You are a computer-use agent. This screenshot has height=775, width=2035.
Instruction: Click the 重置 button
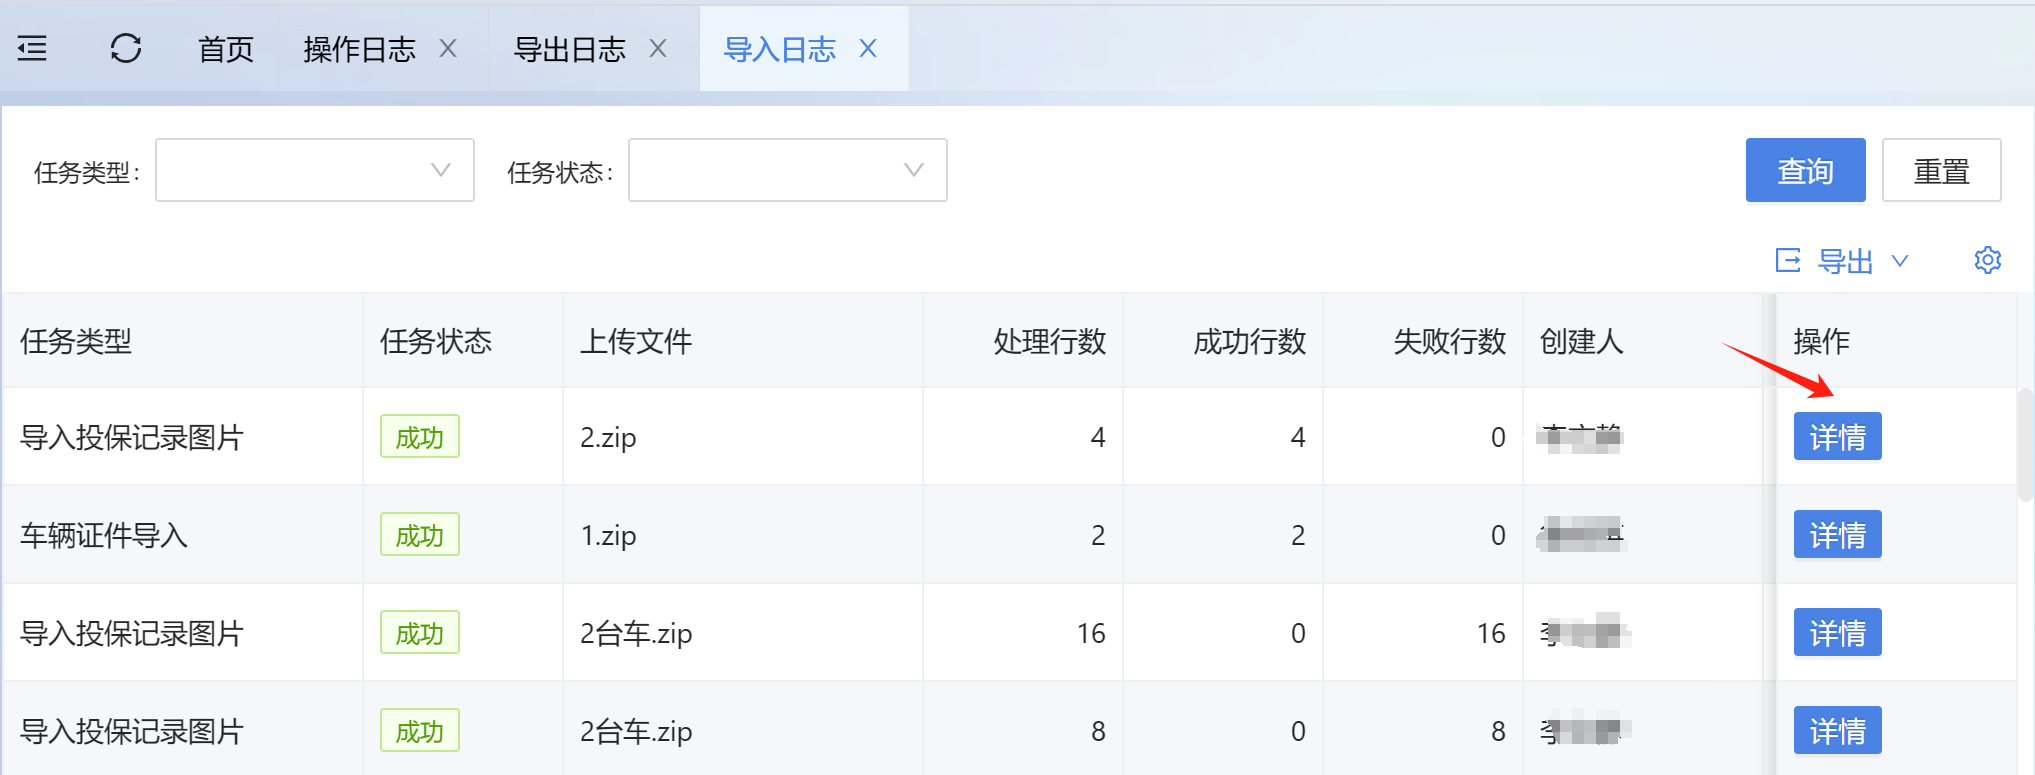(x=1941, y=170)
